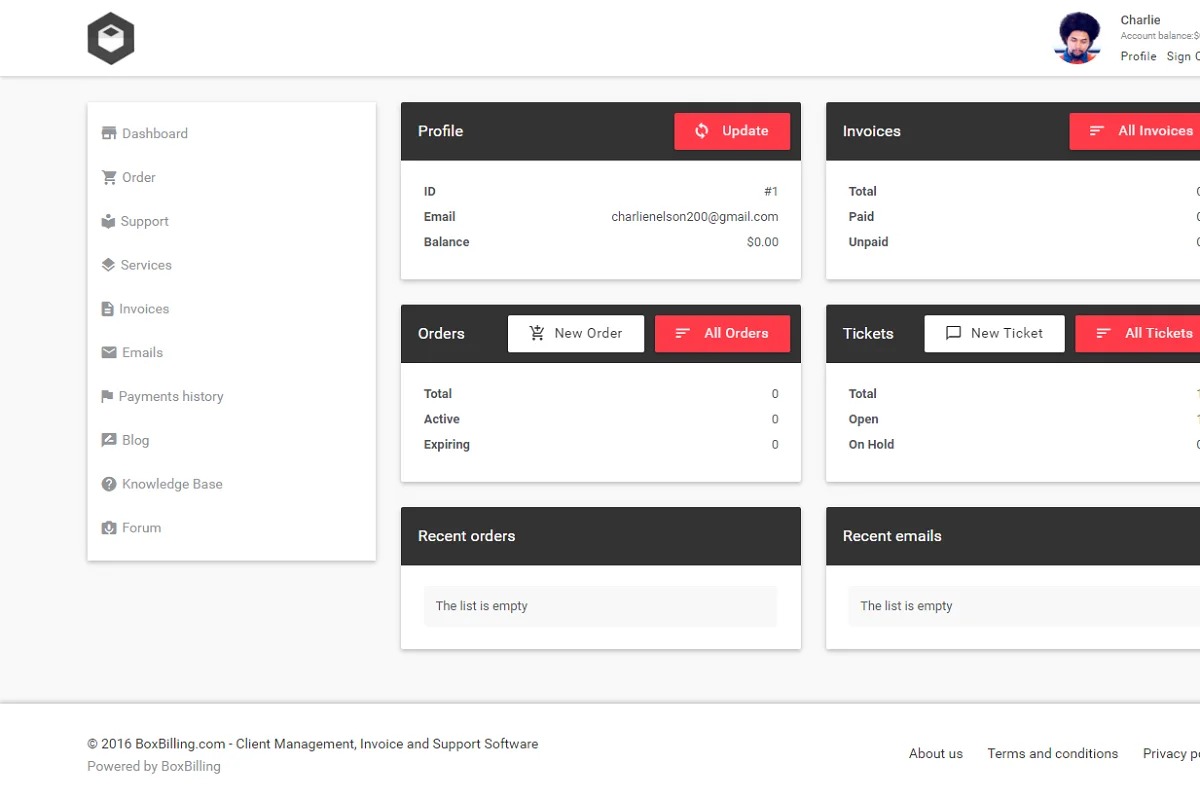
Task: Click the Order shopping cart icon
Action: point(109,178)
